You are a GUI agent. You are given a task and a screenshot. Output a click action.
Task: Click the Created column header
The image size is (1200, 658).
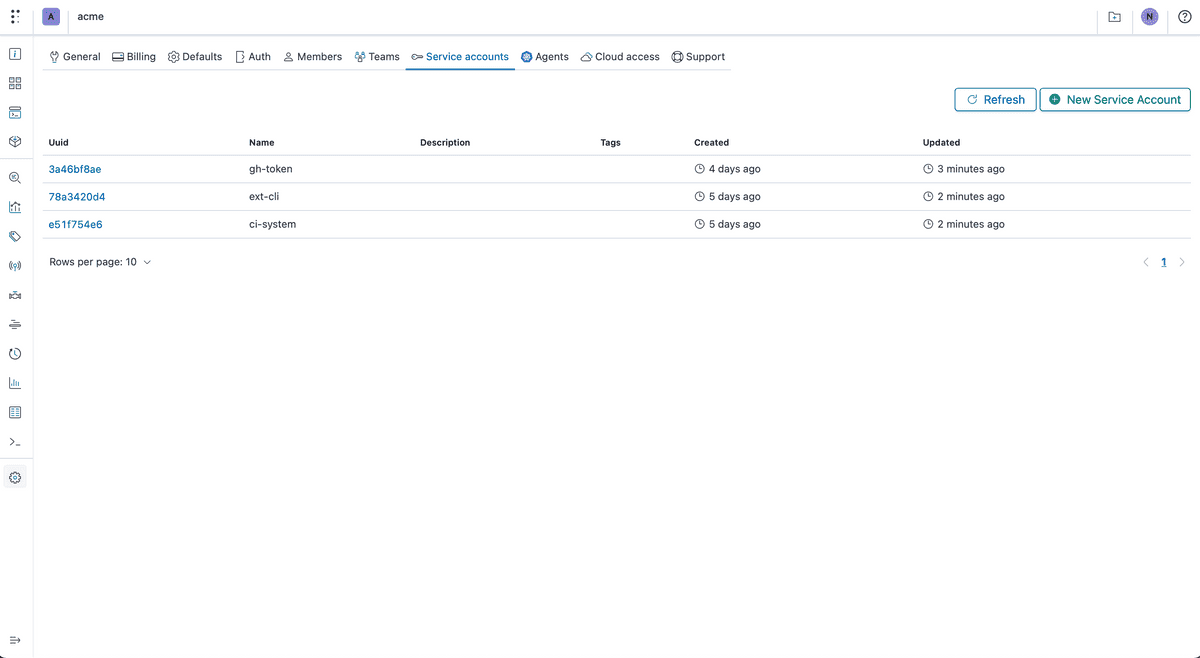(712, 143)
